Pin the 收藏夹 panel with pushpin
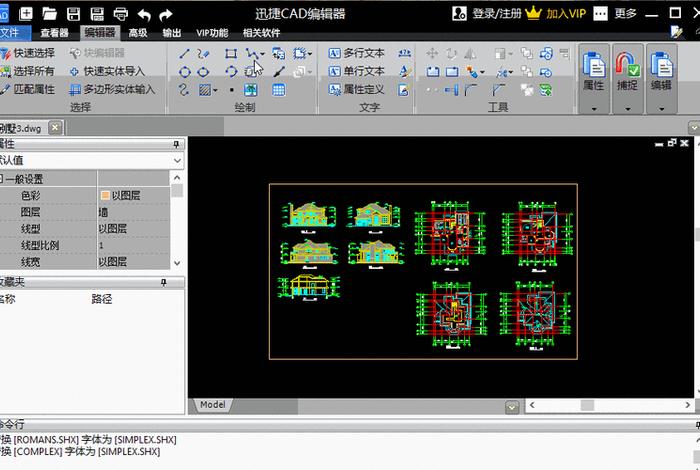Screen dimensions: 700x470 164,282
